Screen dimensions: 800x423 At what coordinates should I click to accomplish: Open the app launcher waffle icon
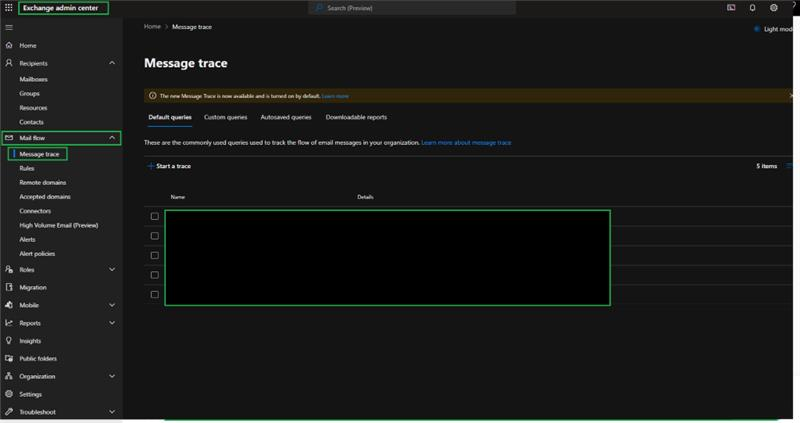coord(9,8)
